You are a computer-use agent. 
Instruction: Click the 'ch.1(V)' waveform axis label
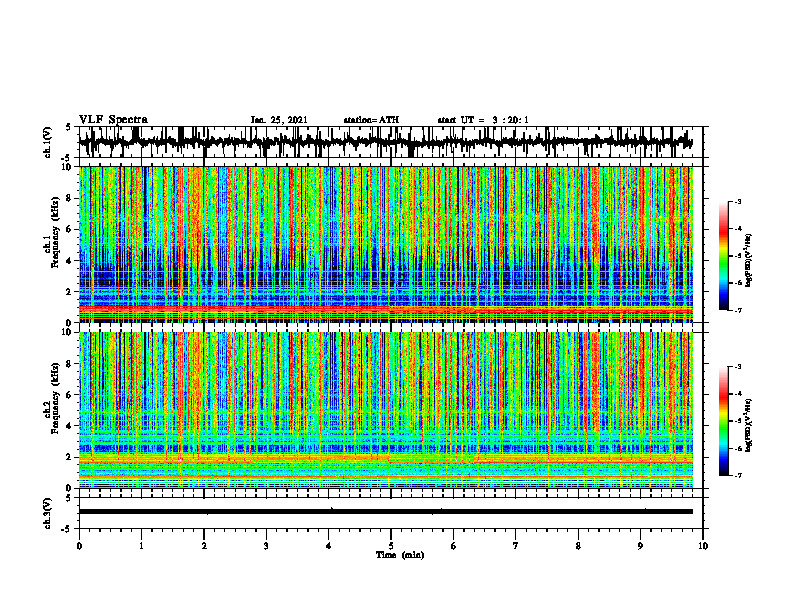(x=48, y=142)
